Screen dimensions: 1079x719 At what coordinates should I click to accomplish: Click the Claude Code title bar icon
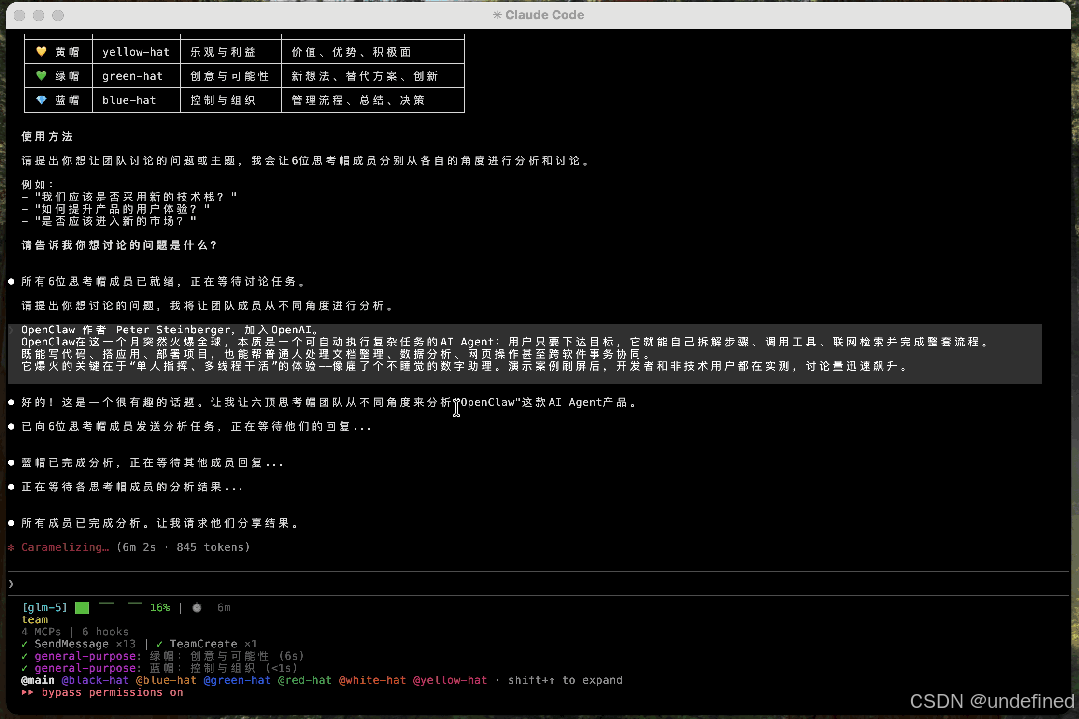click(x=497, y=15)
